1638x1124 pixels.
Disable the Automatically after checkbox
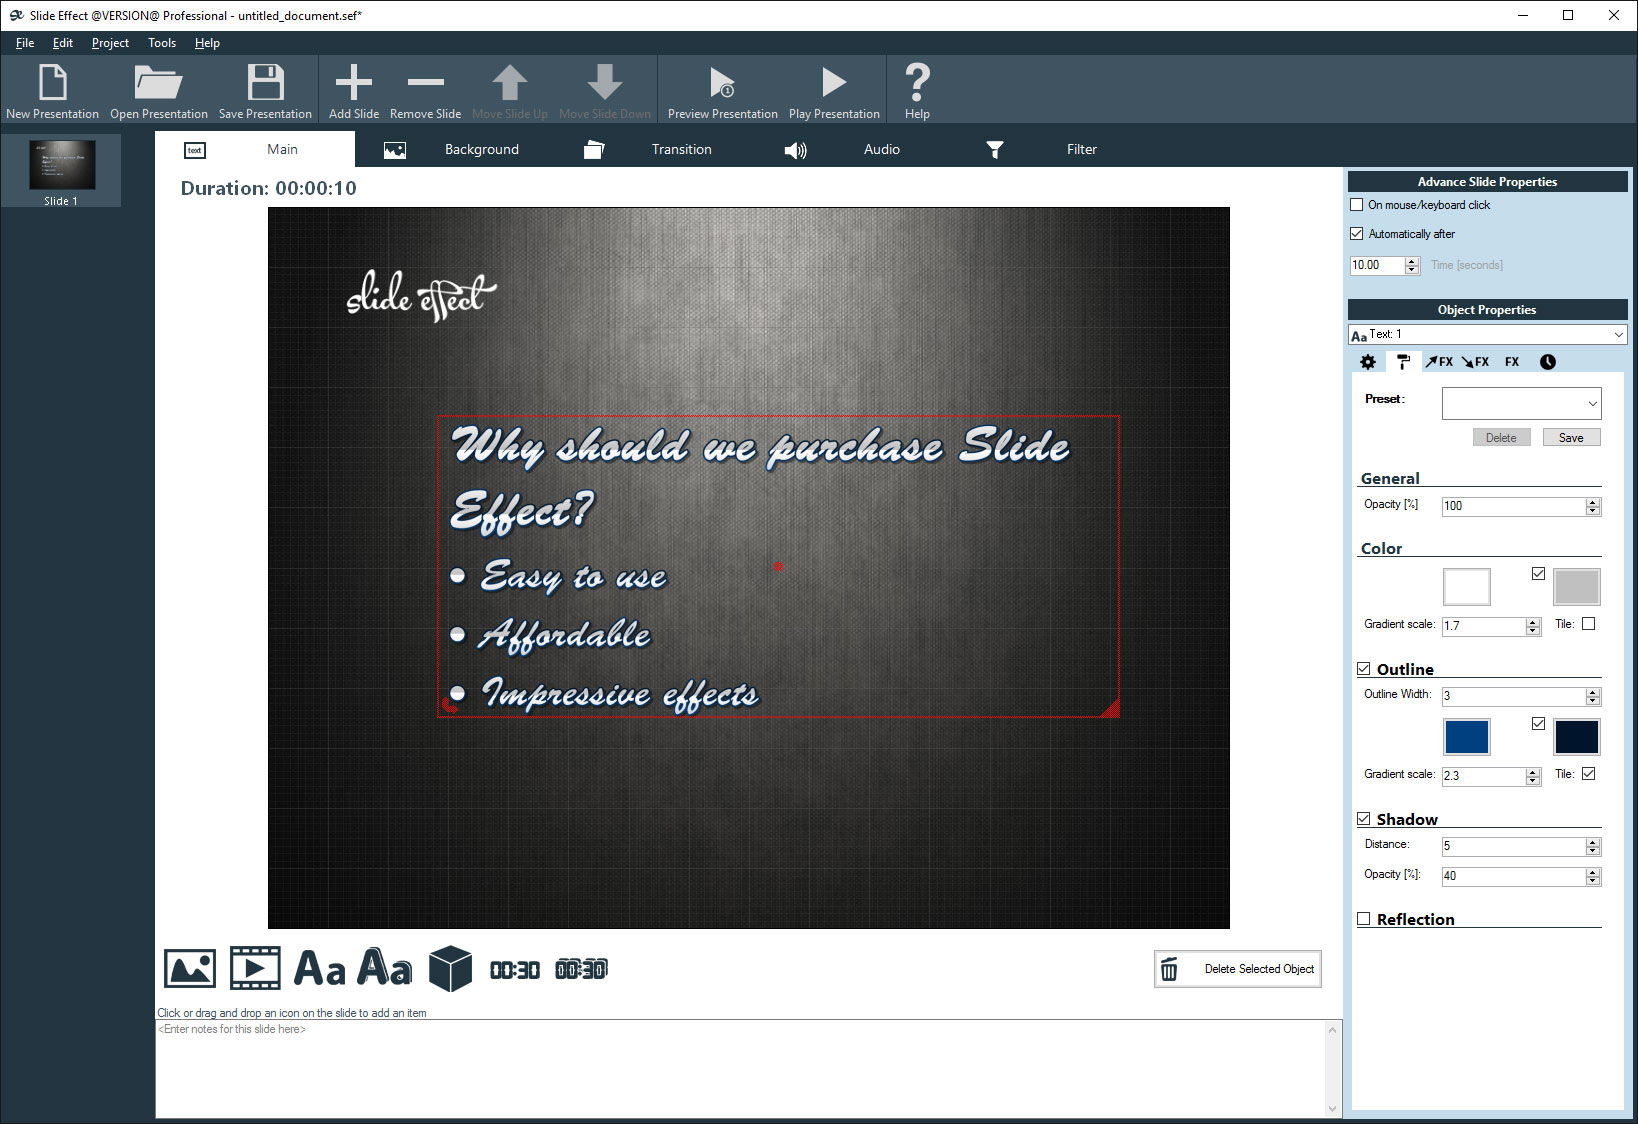1357,233
